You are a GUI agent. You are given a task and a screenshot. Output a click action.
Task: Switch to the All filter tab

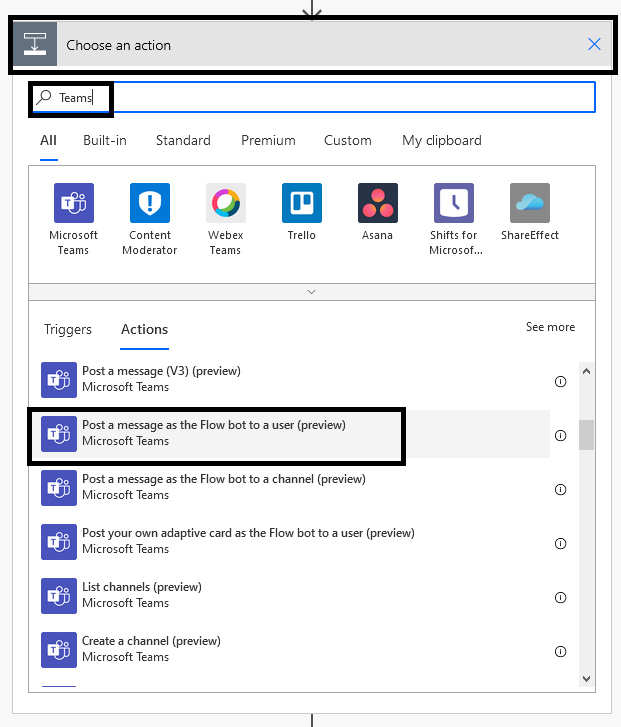(x=48, y=140)
